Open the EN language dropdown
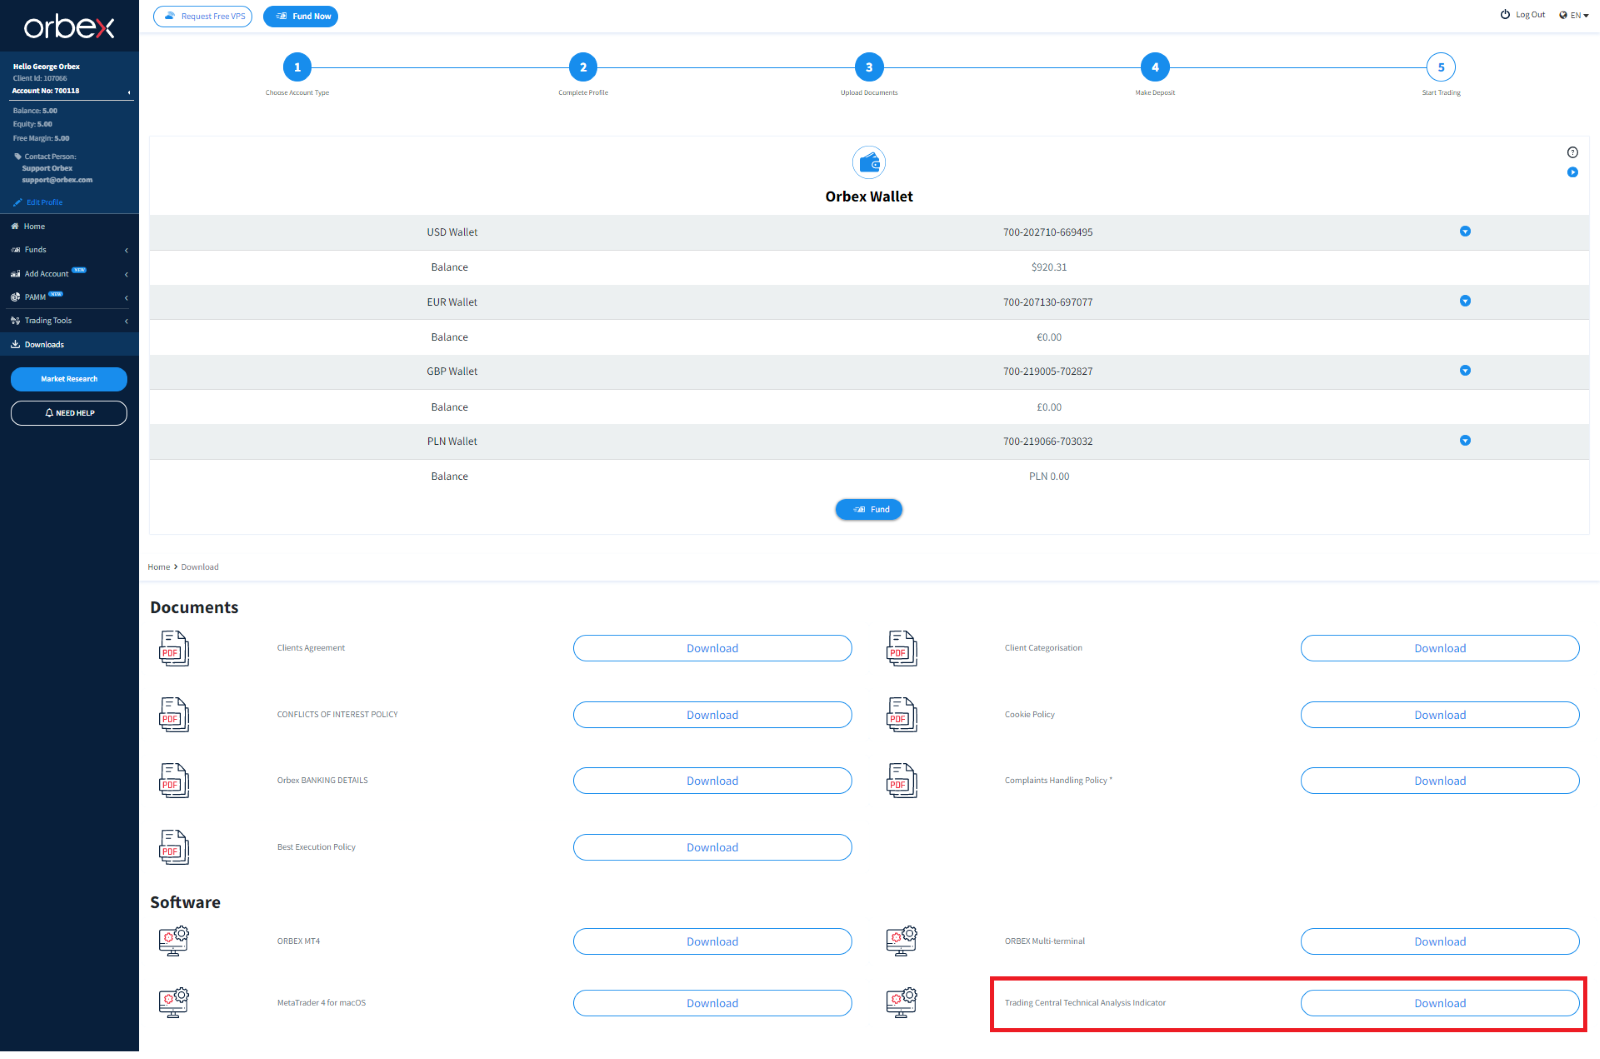 (1574, 15)
